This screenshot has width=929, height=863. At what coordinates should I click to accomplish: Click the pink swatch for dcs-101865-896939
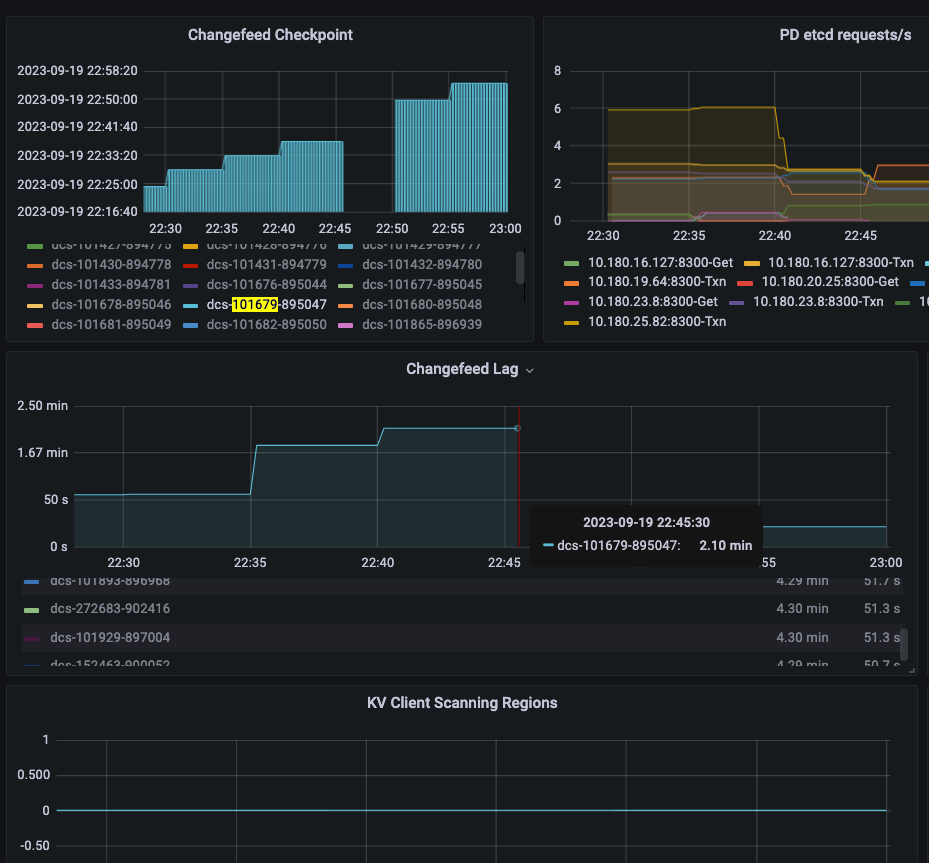coord(346,325)
